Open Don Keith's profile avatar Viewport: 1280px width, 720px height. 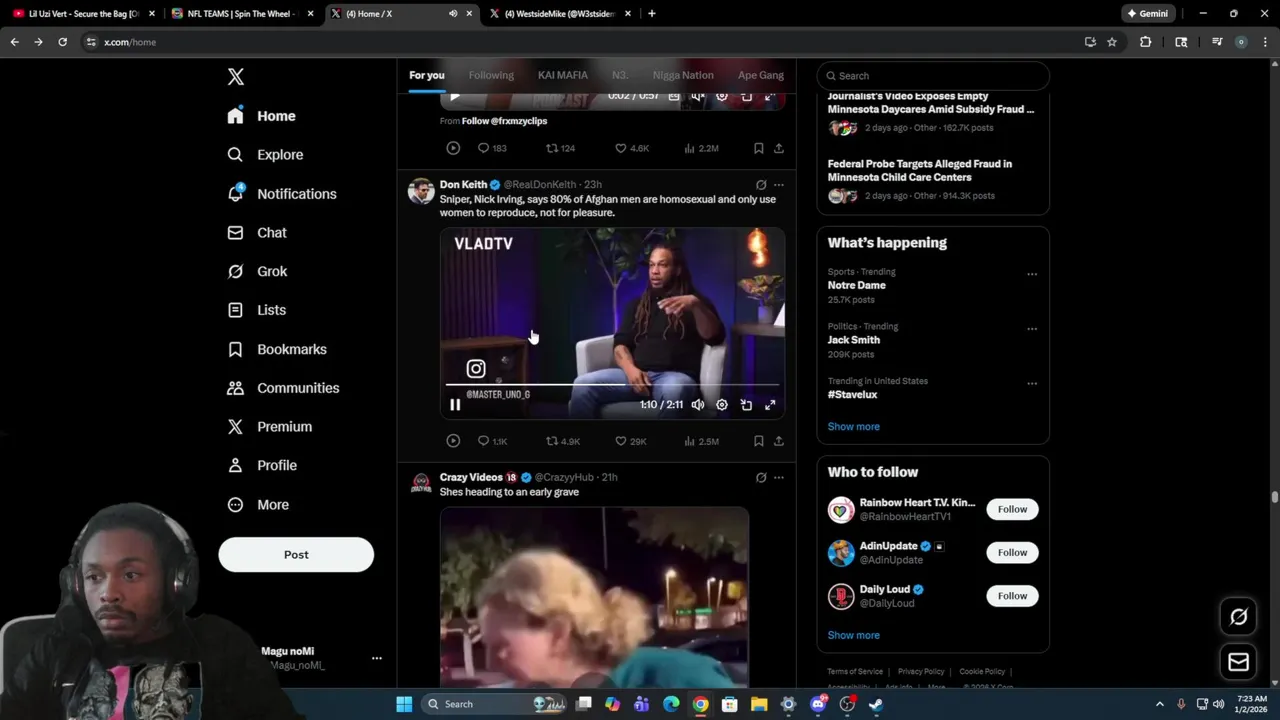[421, 190]
